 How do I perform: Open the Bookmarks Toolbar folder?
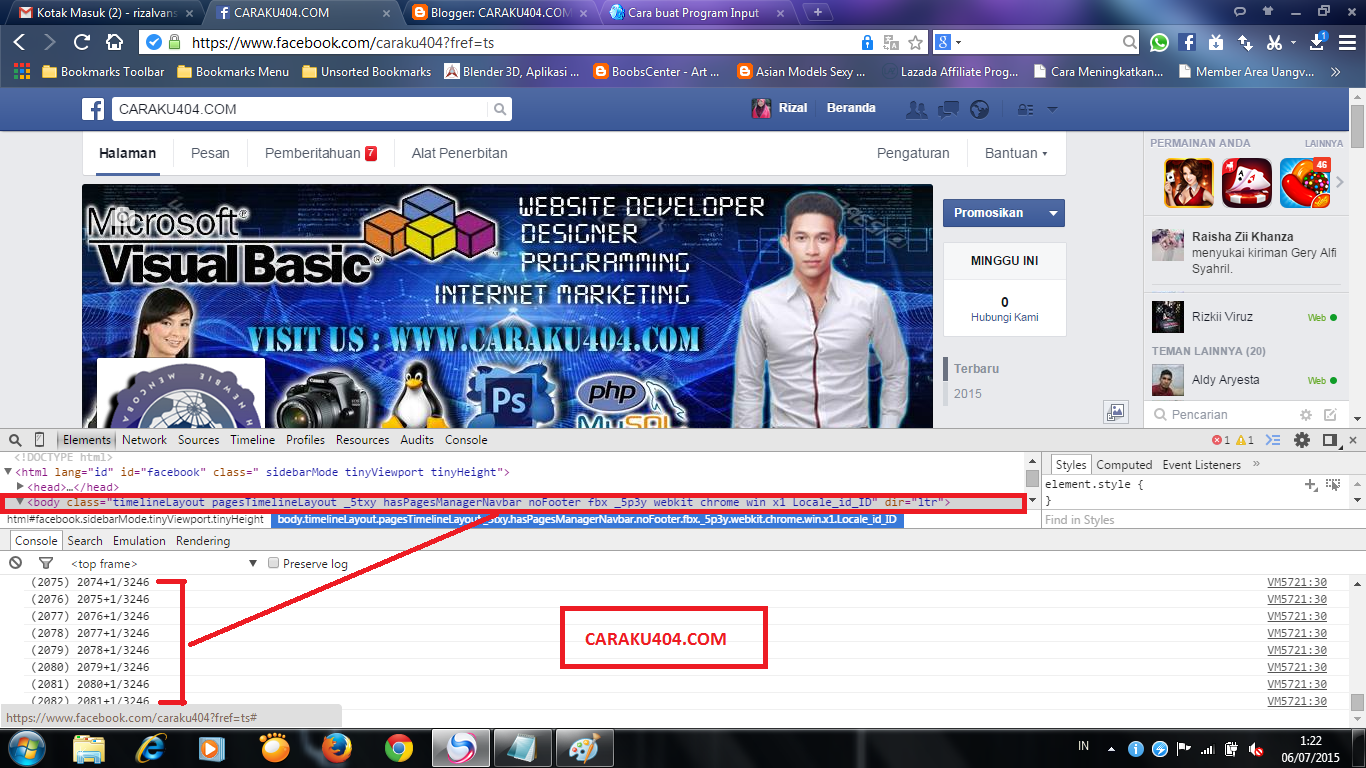[x=102, y=72]
